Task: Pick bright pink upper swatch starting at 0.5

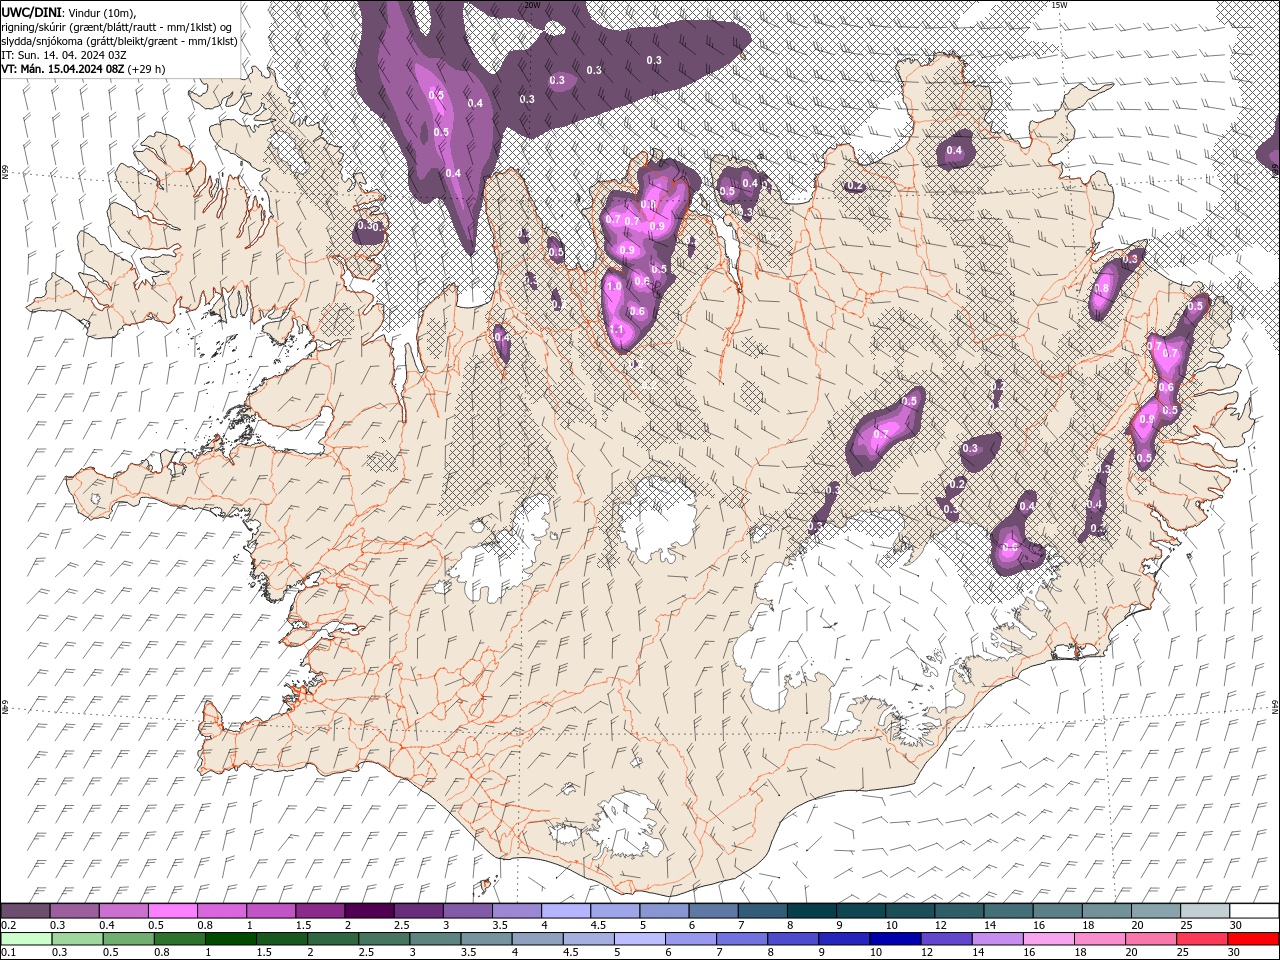Action: tap(172, 911)
